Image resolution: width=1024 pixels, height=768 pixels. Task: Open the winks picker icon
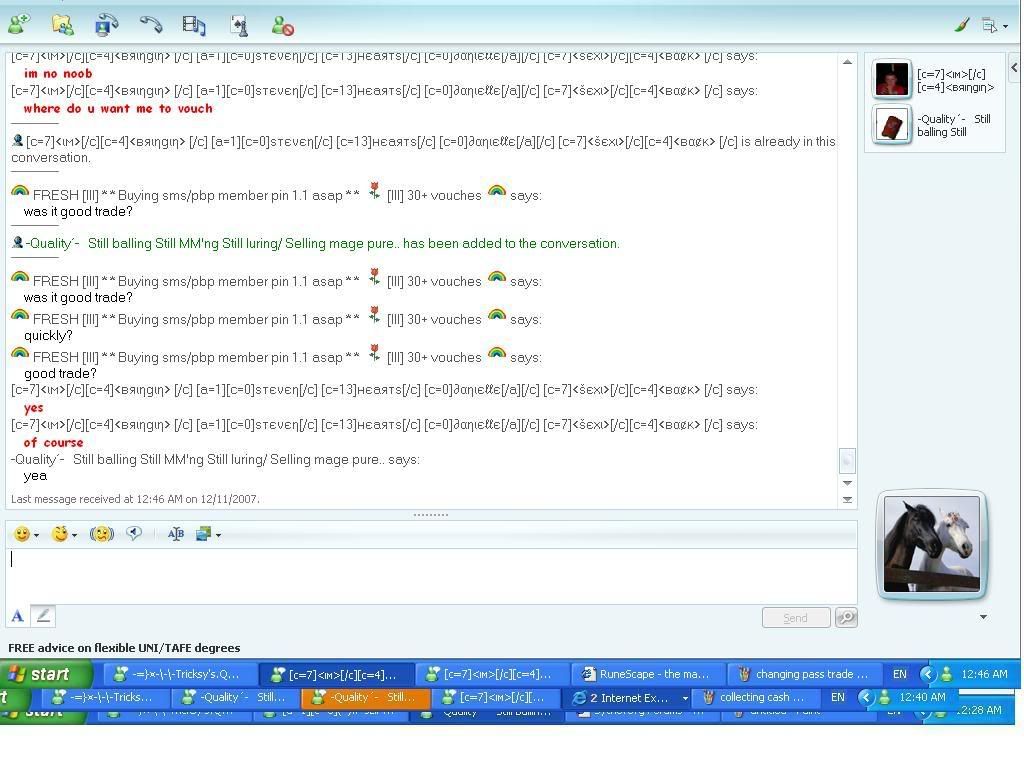pos(60,534)
